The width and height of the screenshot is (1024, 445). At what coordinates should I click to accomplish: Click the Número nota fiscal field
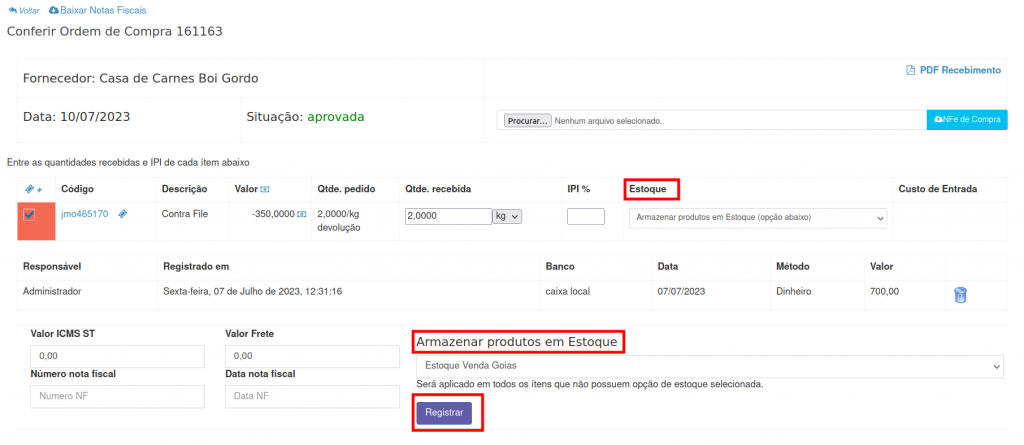click(x=117, y=396)
